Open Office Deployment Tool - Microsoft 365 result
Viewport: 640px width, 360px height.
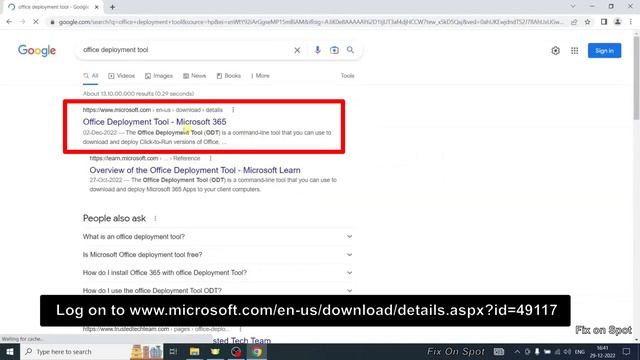(154, 122)
